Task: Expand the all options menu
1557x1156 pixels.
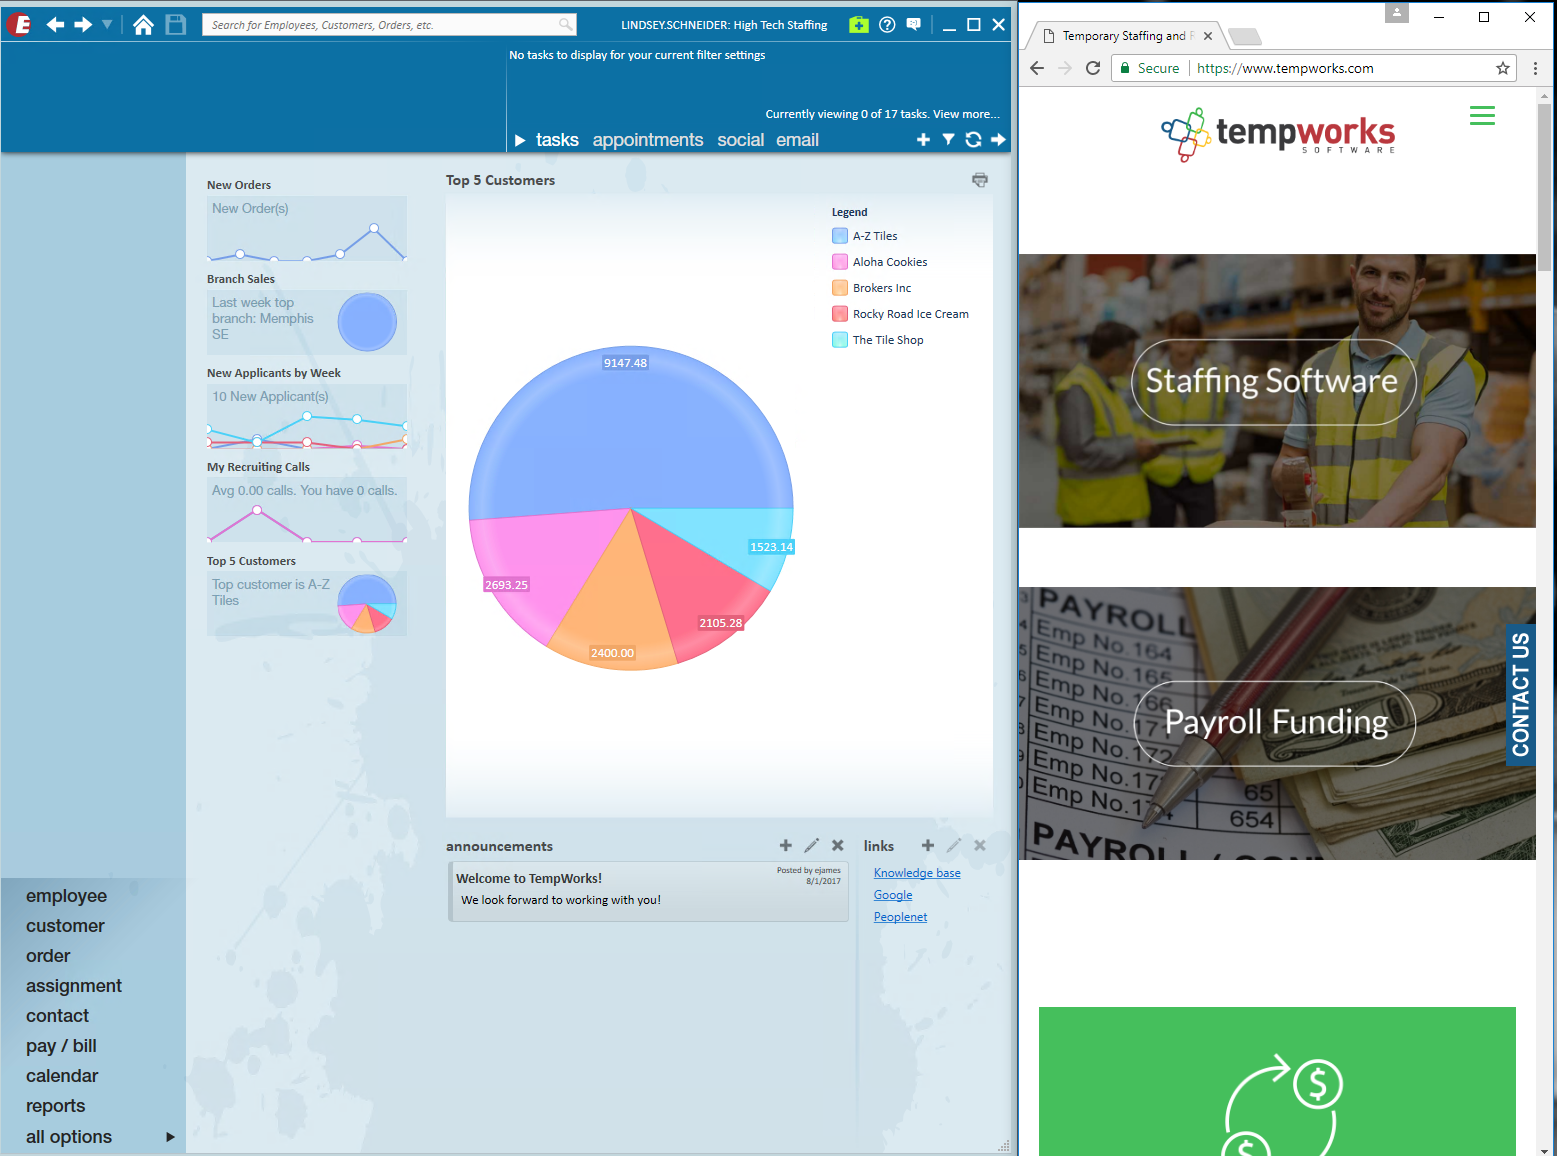Action: (100, 1137)
